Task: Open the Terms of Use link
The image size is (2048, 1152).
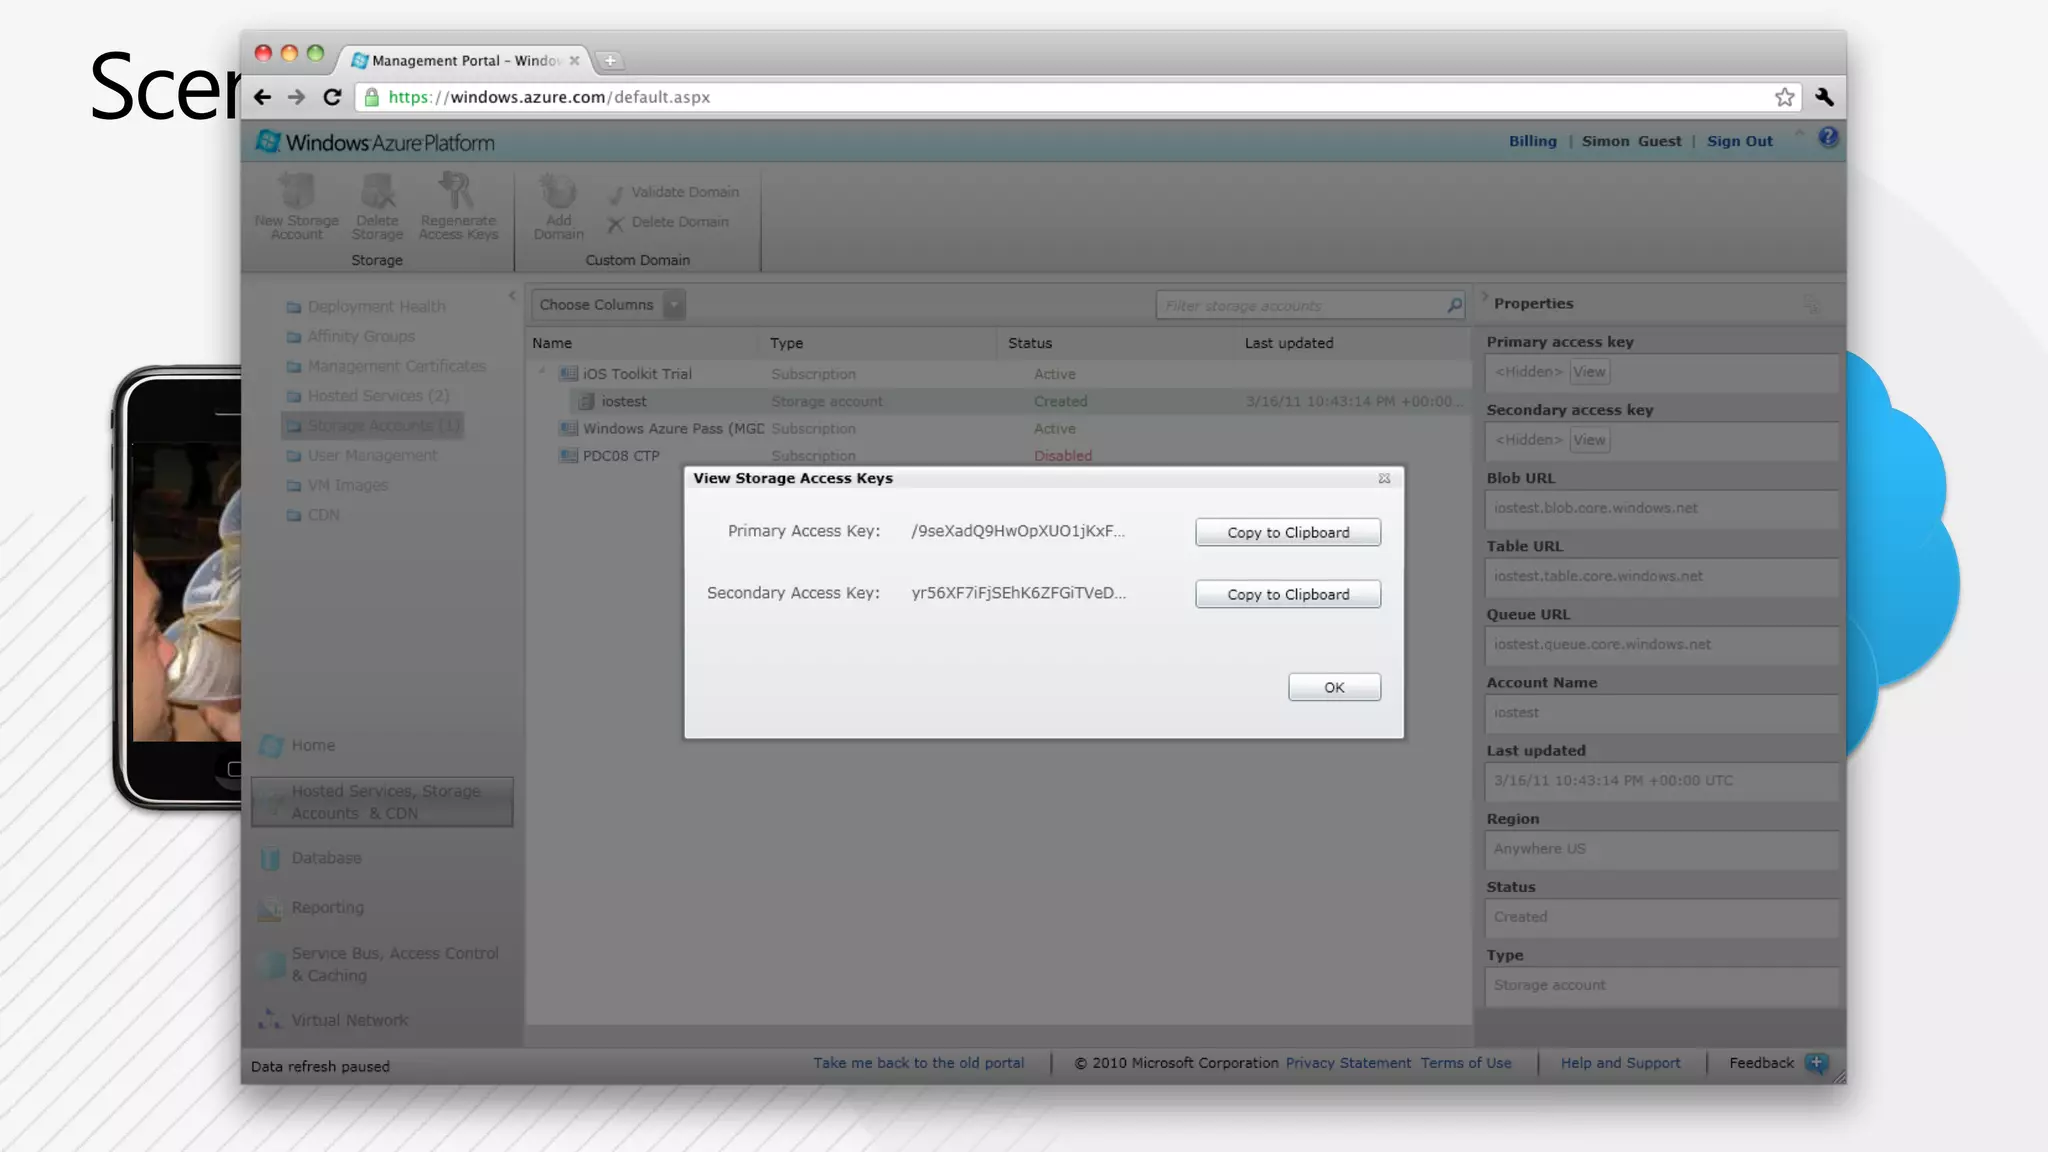Action: point(1466,1063)
